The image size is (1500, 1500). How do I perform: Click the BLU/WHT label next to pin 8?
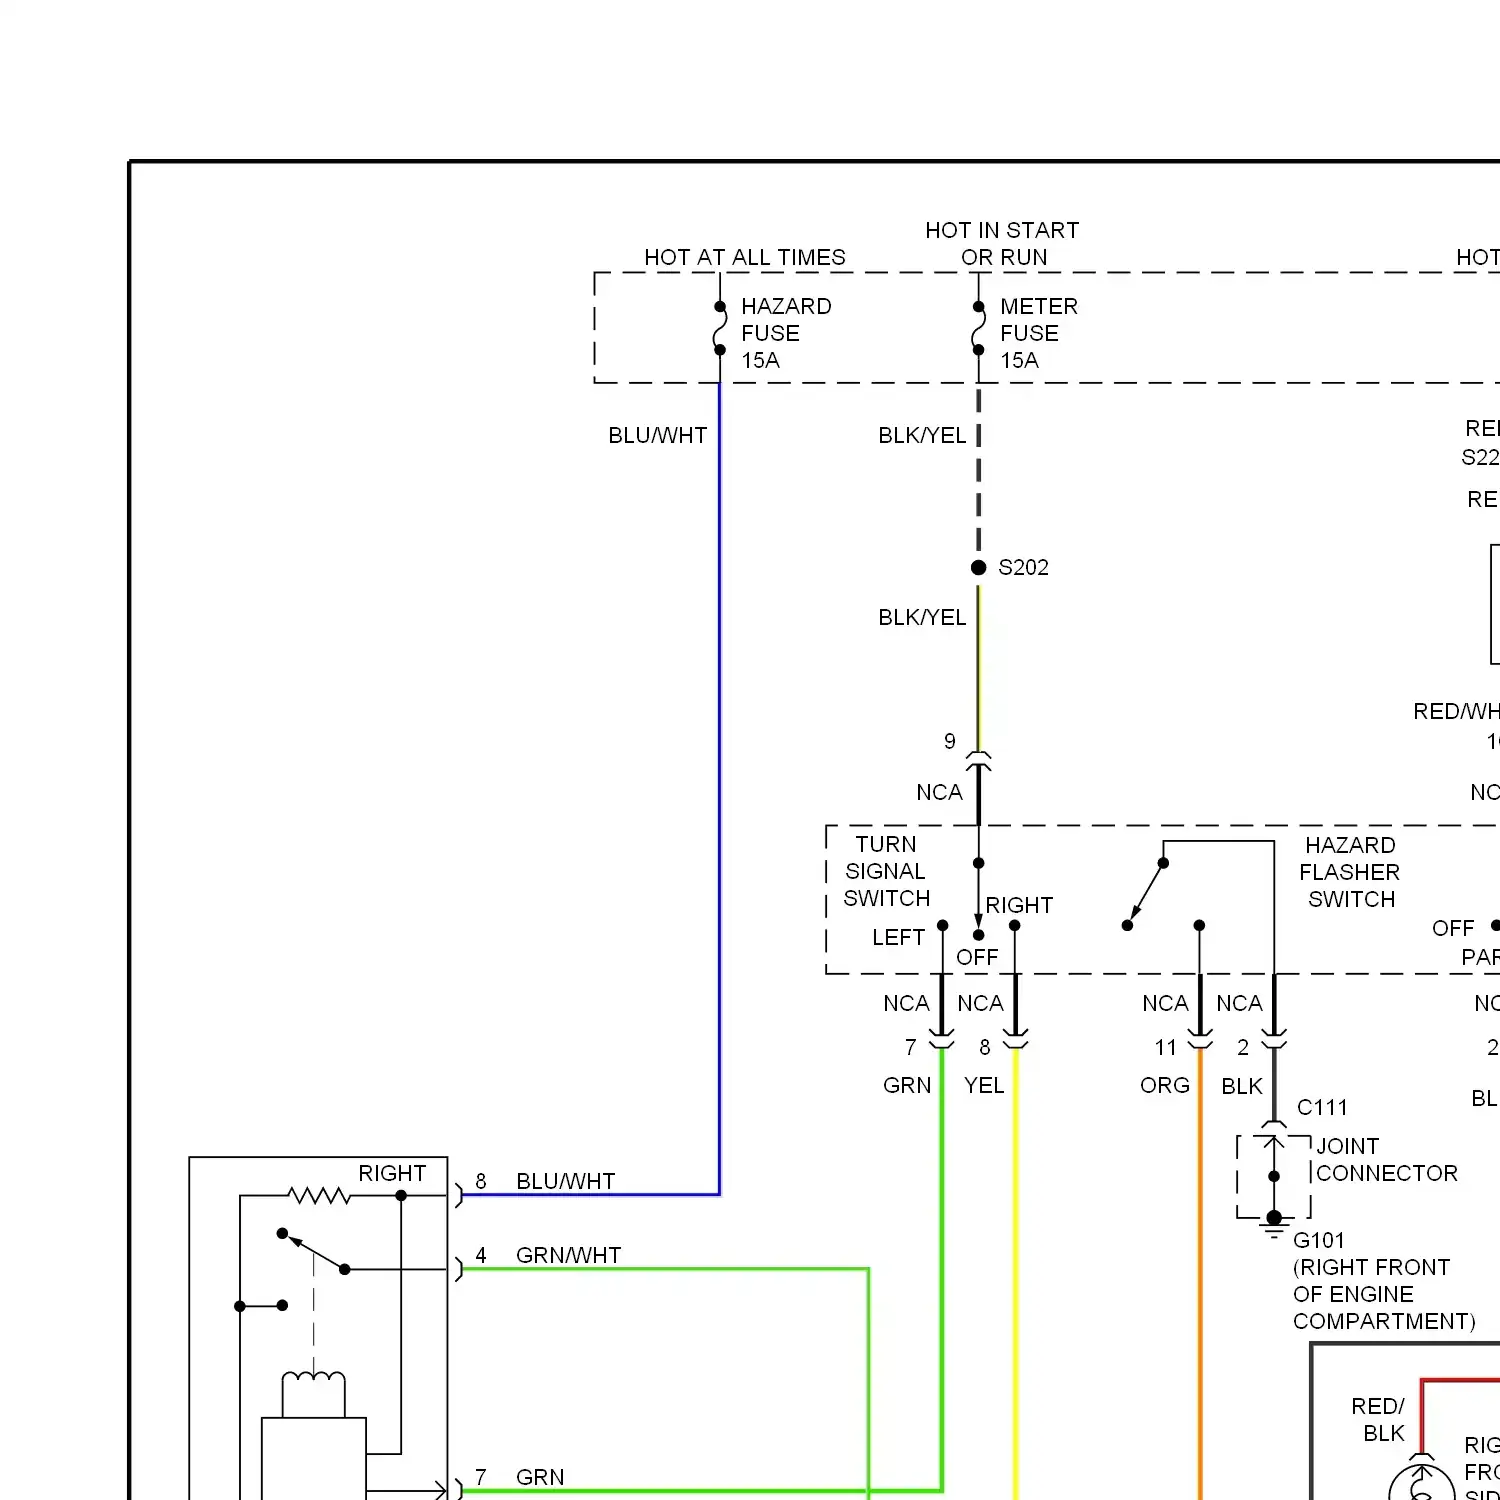coord(566,1181)
